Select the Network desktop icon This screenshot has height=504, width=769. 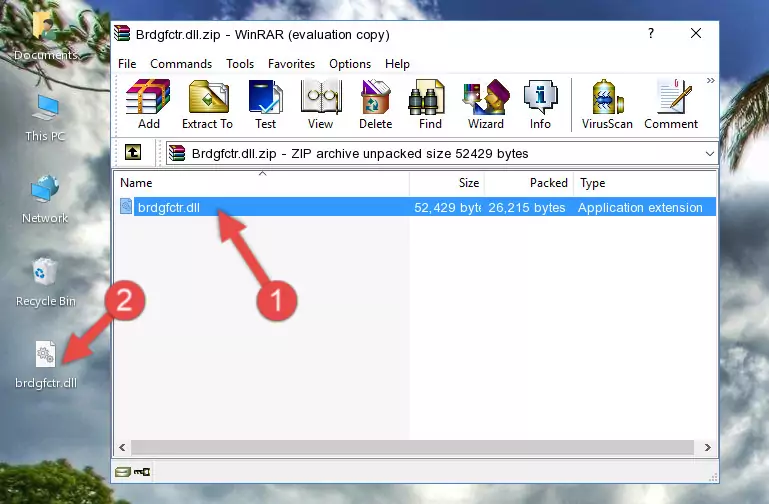pos(45,199)
